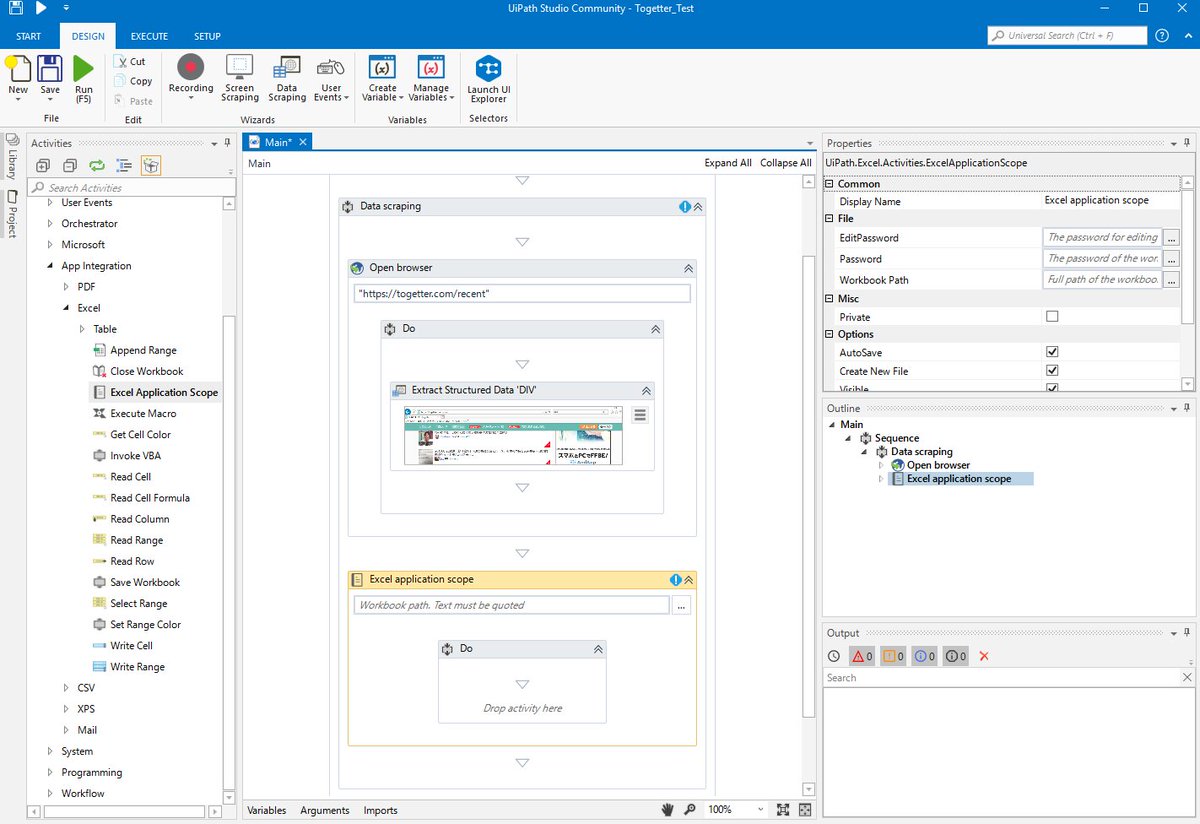
Task: Collapse the Open browser activity
Action: (688, 268)
